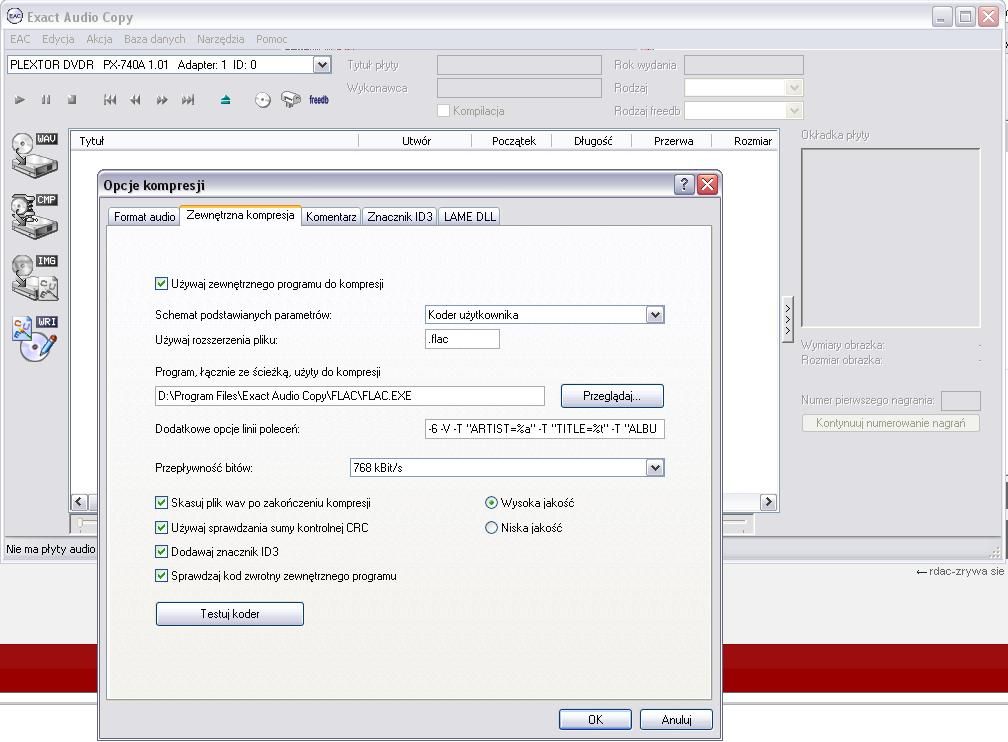Click the eject CD icon
Image resolution: width=1008 pixels, height=742 pixels.
pos(225,100)
